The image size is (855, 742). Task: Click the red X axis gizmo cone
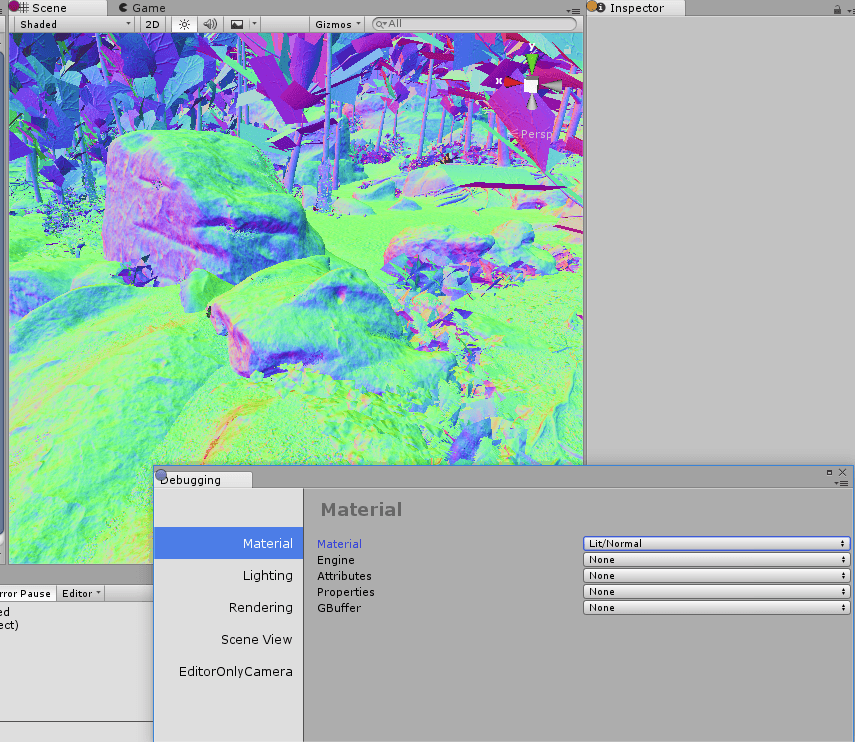(x=510, y=82)
